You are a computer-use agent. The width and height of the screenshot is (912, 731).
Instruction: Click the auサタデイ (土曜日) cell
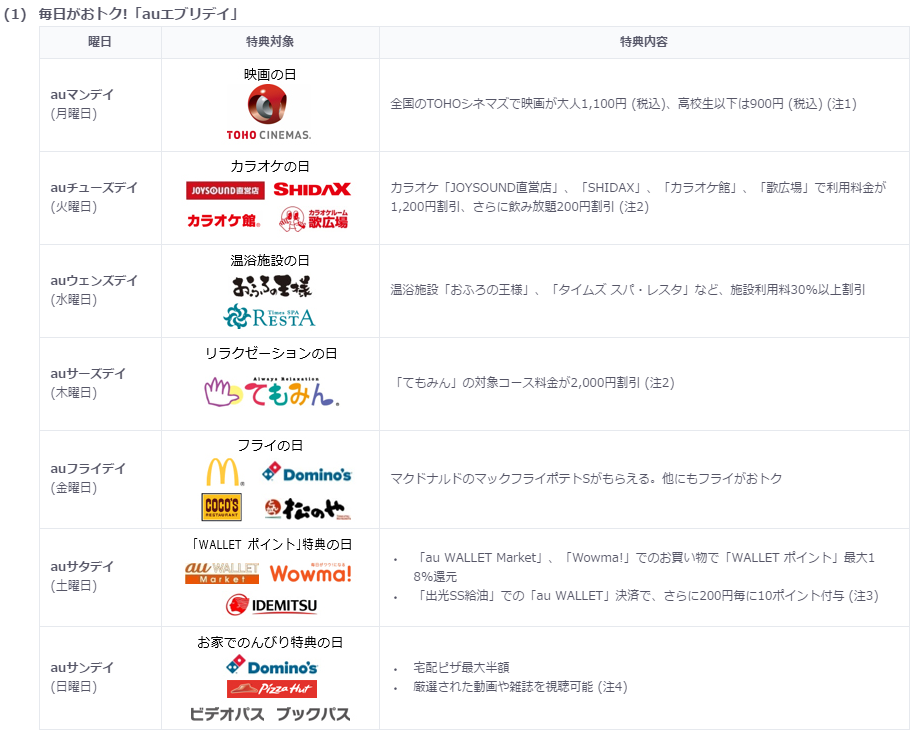point(100,577)
